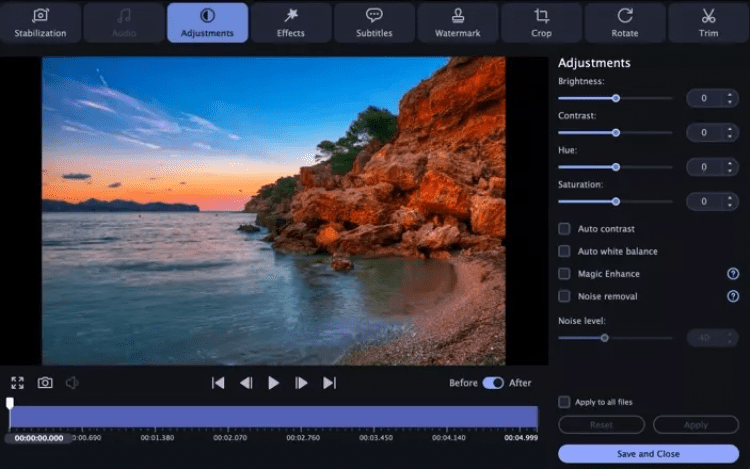Open the Stabilization tab
The height and width of the screenshot is (469, 750).
40,22
